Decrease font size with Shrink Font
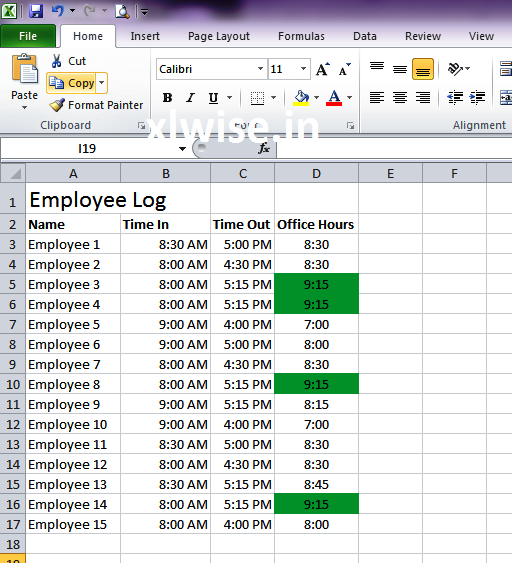Viewport: 512px width, 563px height. coord(344,69)
